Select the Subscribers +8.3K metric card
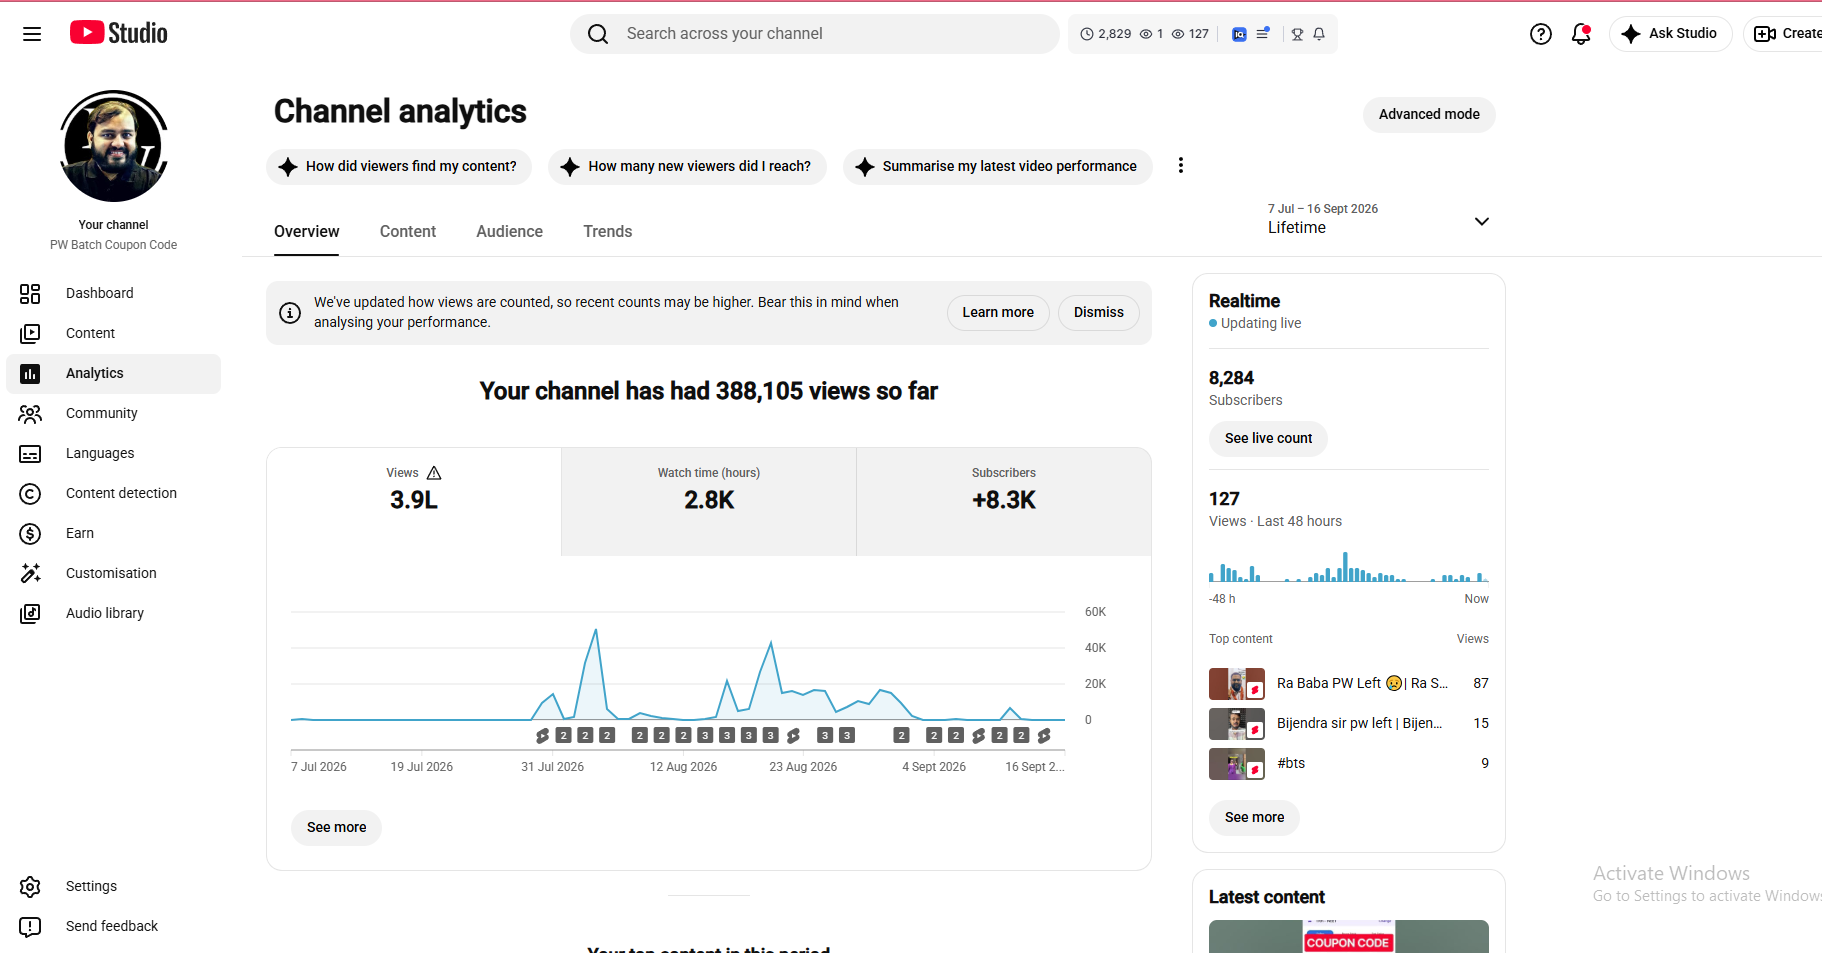 click(x=1004, y=501)
